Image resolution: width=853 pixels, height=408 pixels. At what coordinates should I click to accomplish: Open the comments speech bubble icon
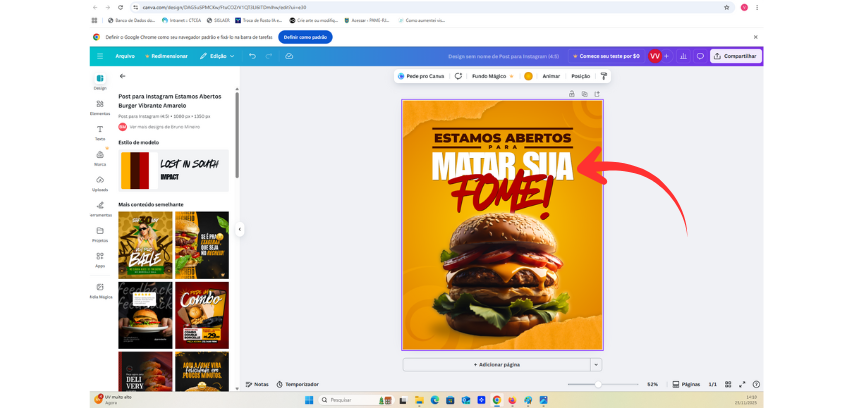coord(700,56)
